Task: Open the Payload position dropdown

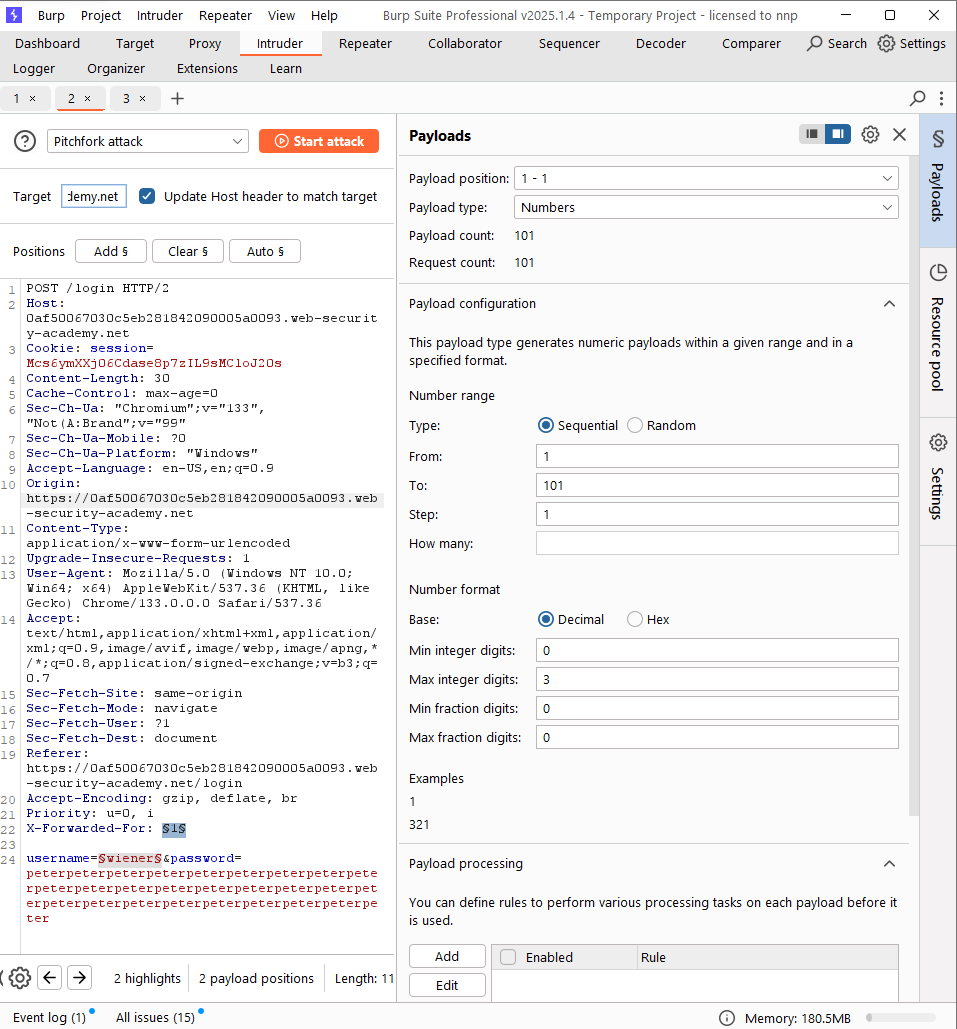Action: coord(706,178)
